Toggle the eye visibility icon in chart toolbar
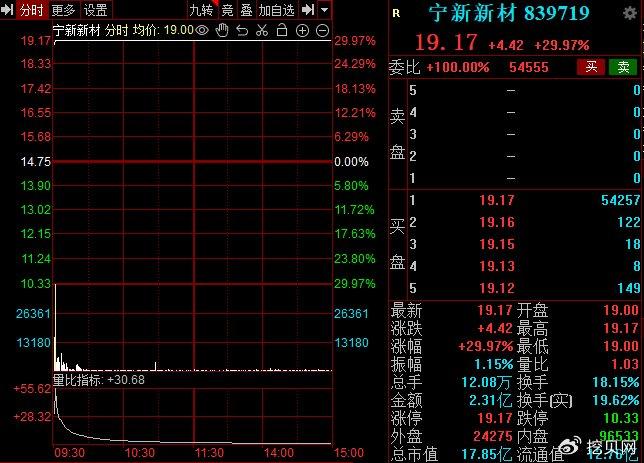This screenshot has width=644, height=463. coord(202,31)
